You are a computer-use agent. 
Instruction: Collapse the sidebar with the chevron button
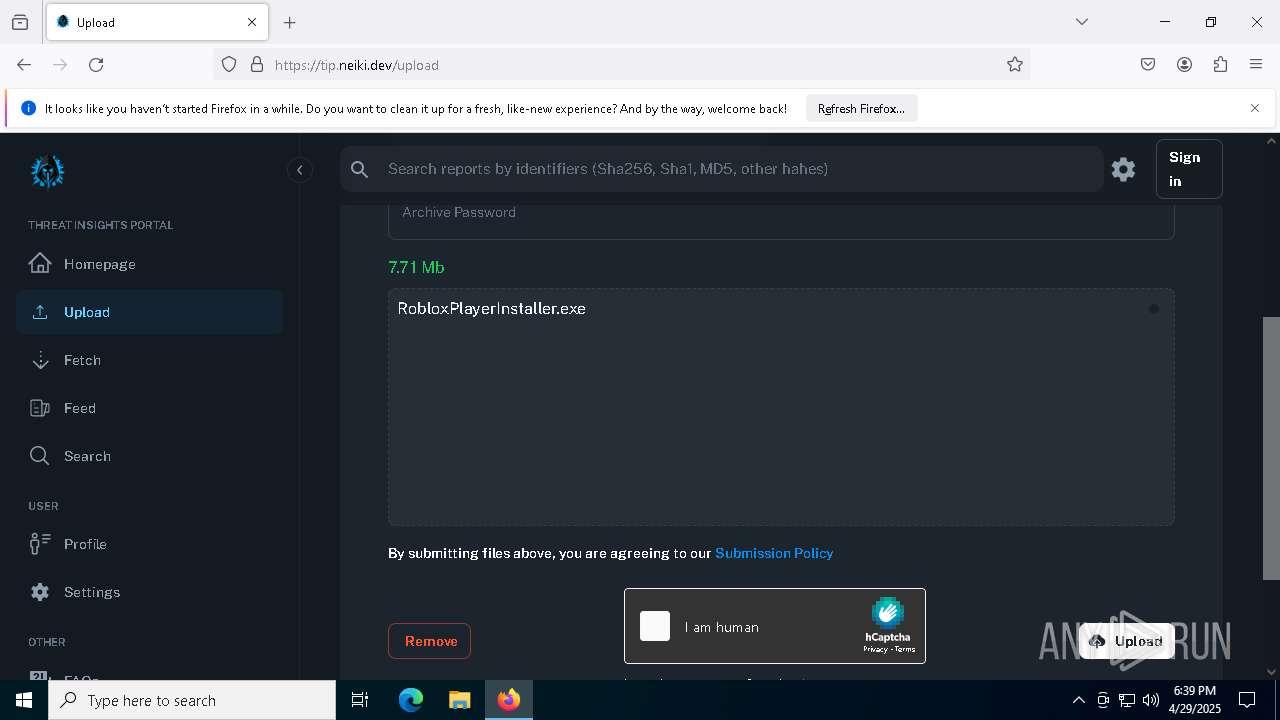tap(299, 170)
